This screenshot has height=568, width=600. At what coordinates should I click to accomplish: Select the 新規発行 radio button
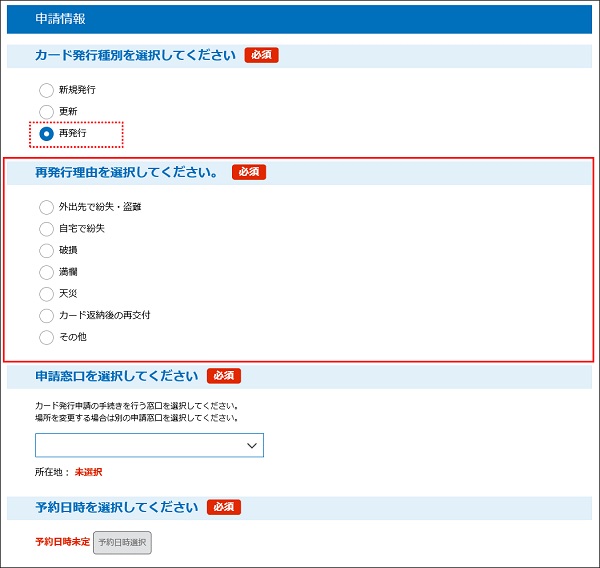coord(46,90)
